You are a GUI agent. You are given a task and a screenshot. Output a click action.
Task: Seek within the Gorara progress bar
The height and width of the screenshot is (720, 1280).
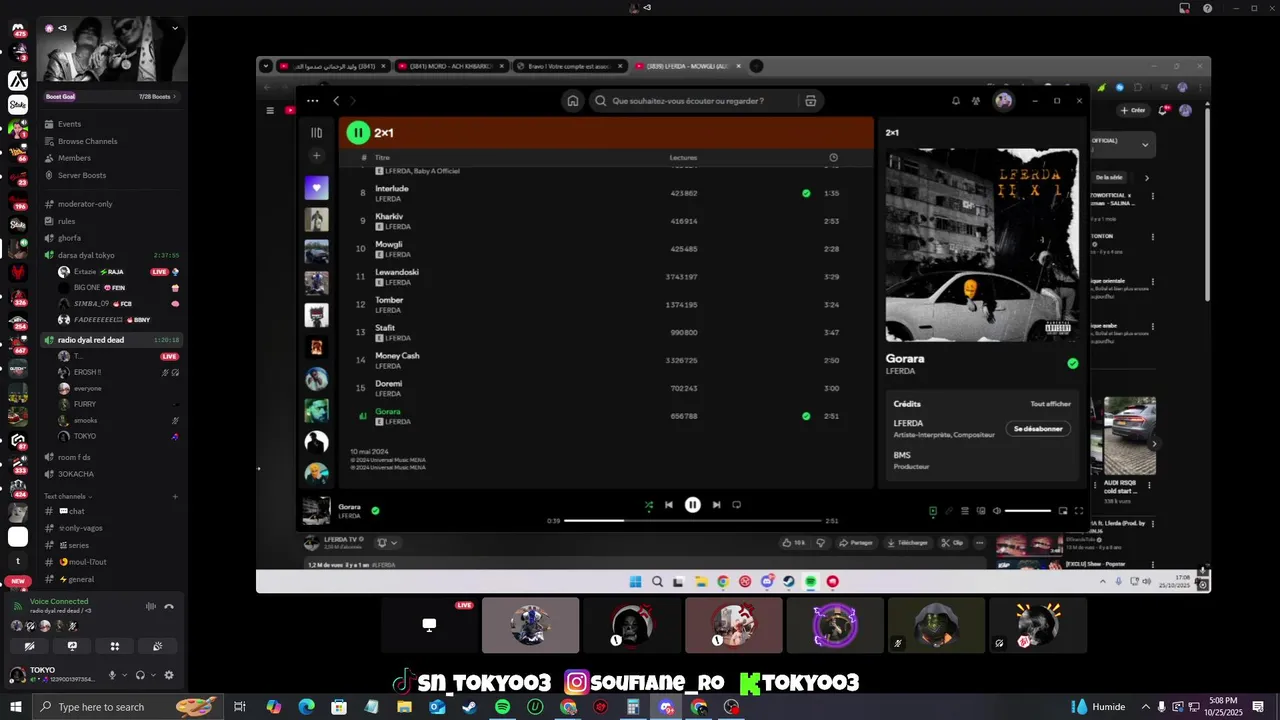pyautogui.click(x=692, y=521)
